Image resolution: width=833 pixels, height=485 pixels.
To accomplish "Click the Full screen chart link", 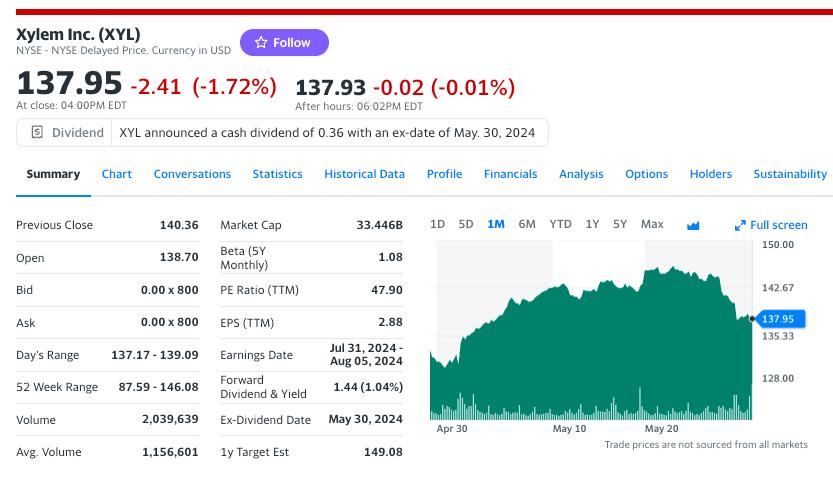I will pos(778,225).
